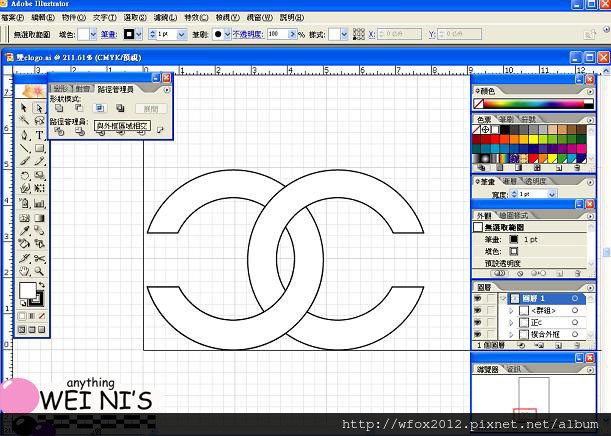
Task: Pick the red swatch in Swatches panel
Action: pos(495,139)
